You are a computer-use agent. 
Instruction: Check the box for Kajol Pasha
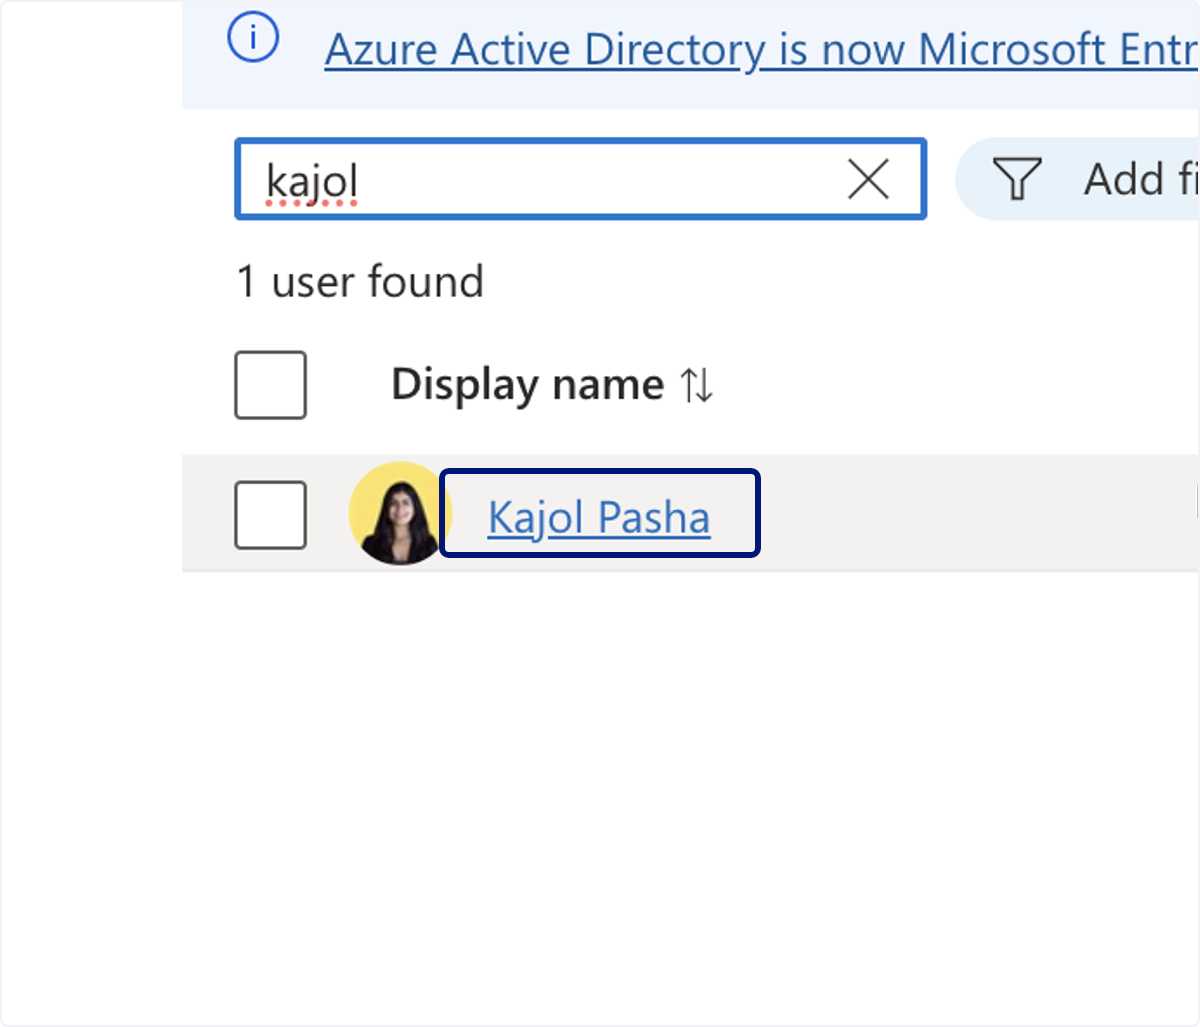(x=270, y=514)
